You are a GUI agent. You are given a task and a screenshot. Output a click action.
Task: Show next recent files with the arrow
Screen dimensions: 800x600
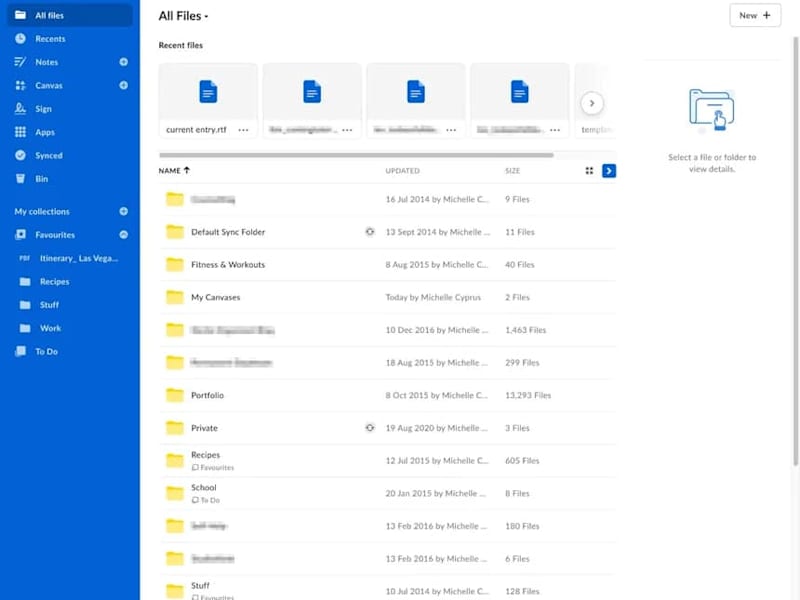(x=592, y=103)
